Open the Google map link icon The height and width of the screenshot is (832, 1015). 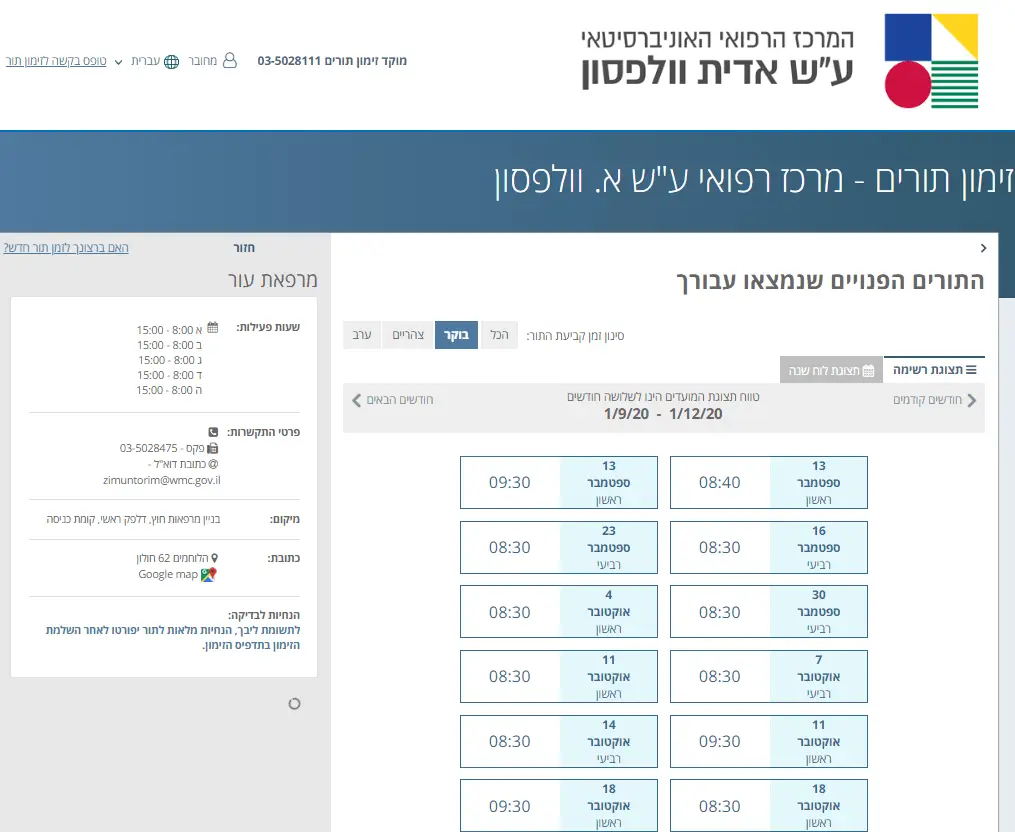(x=208, y=575)
